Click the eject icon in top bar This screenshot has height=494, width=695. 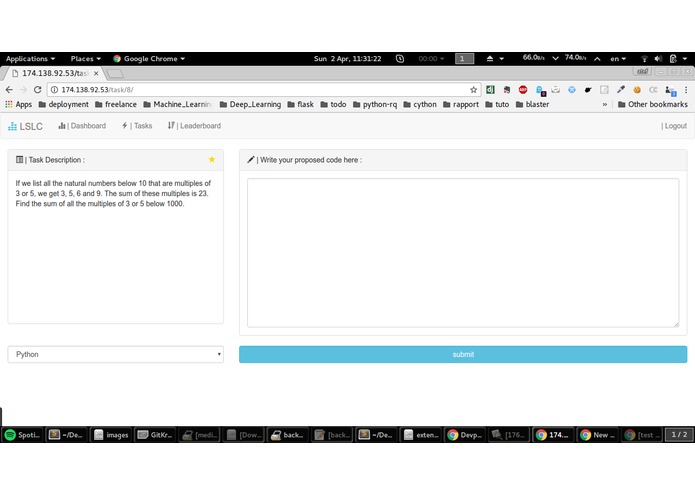pyautogui.click(x=490, y=58)
